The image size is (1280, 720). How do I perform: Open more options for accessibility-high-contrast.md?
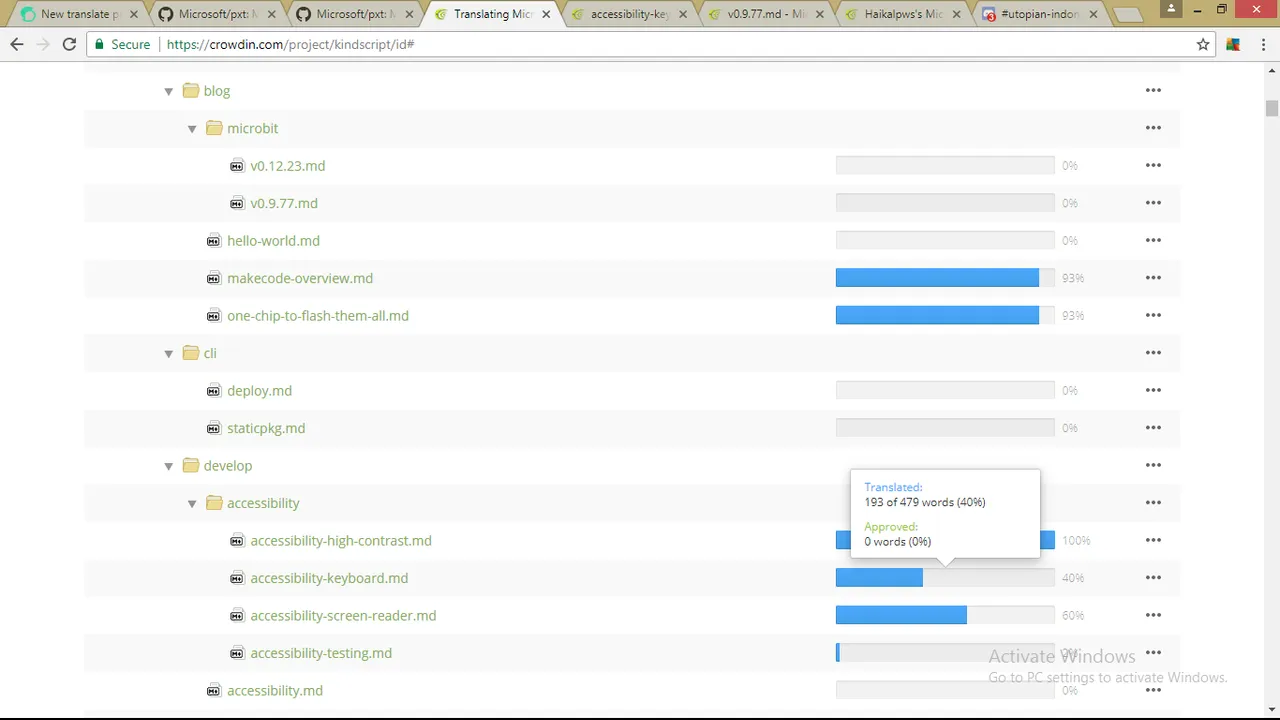pos(1153,540)
